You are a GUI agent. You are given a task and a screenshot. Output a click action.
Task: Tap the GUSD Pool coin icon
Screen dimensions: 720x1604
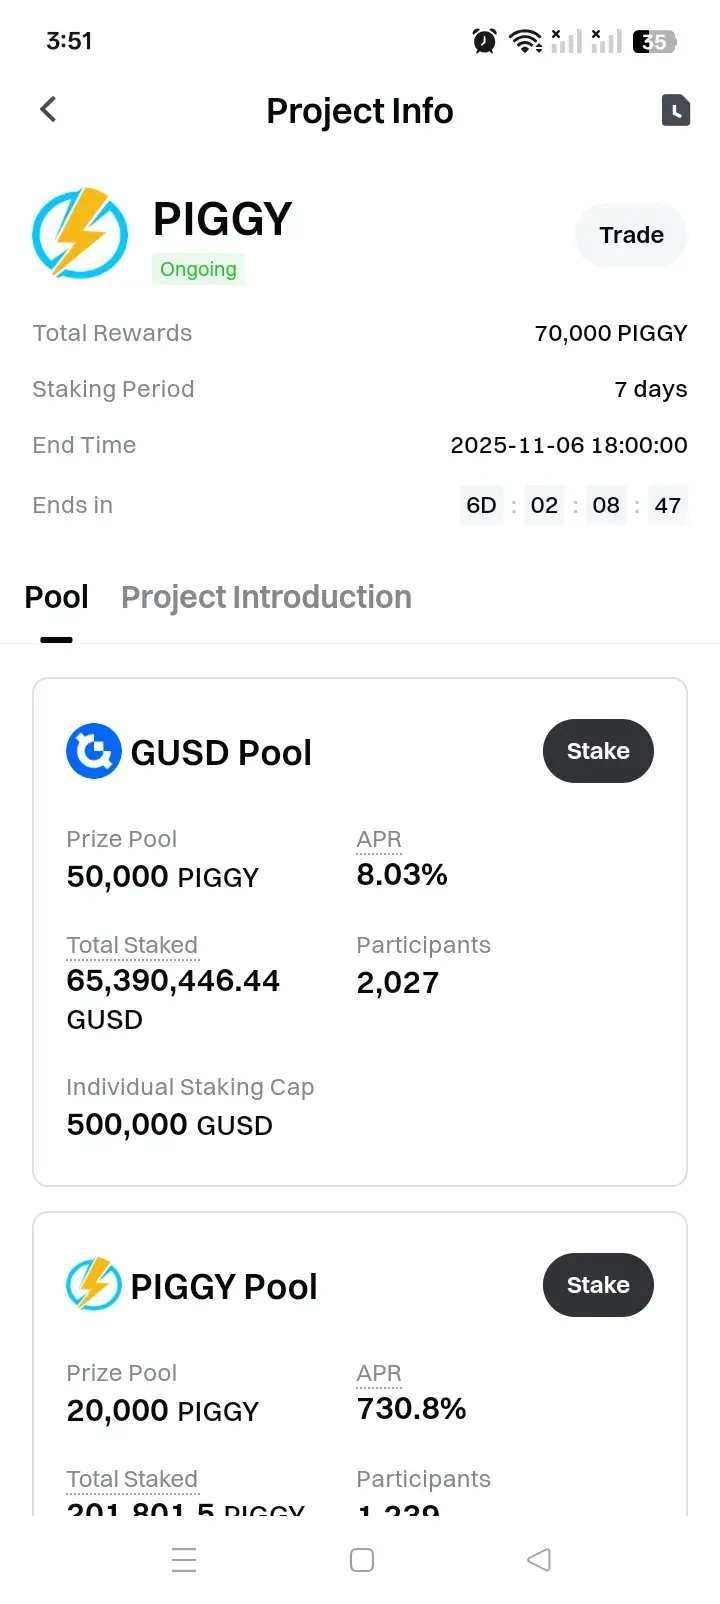tap(93, 751)
